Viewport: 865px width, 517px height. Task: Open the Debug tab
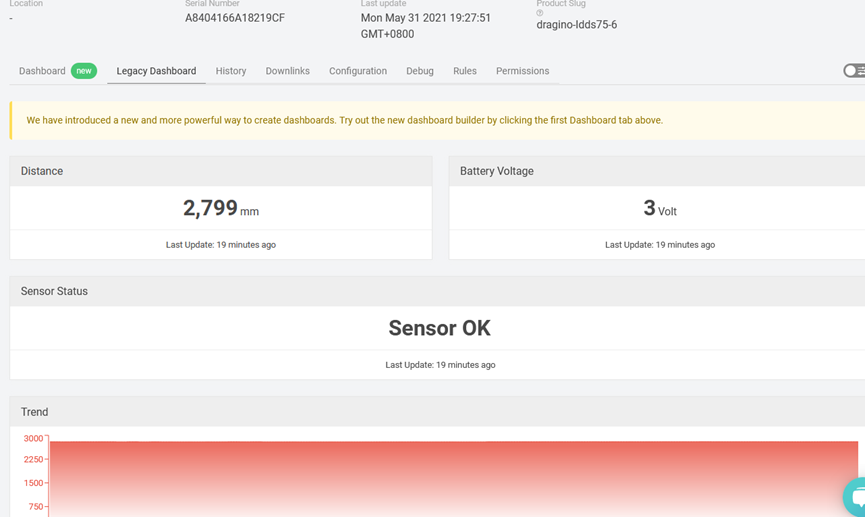point(420,71)
